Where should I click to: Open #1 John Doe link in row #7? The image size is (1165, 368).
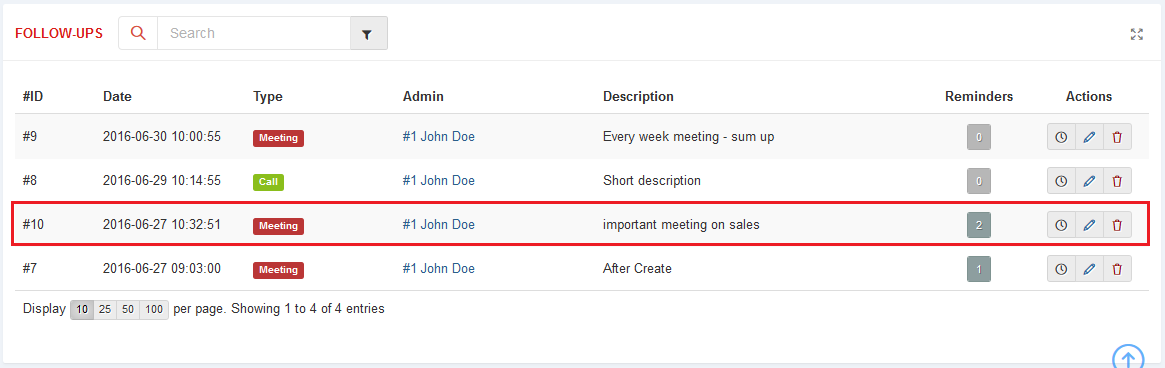[438, 268]
